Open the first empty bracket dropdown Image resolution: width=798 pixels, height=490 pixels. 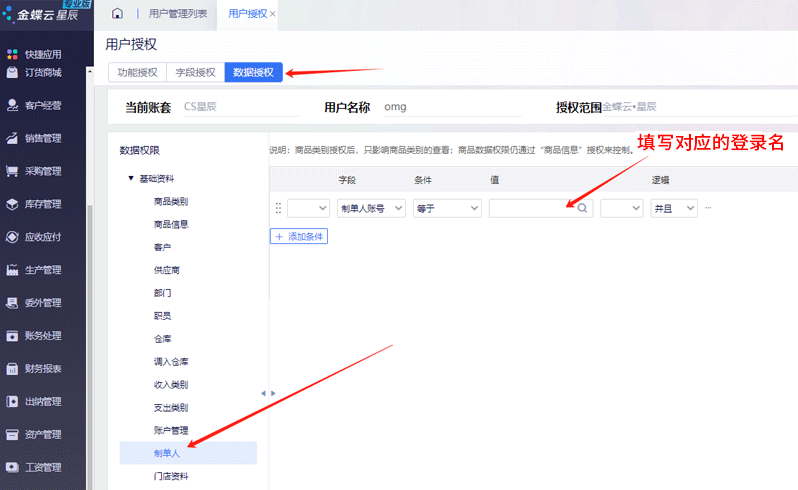tap(308, 208)
